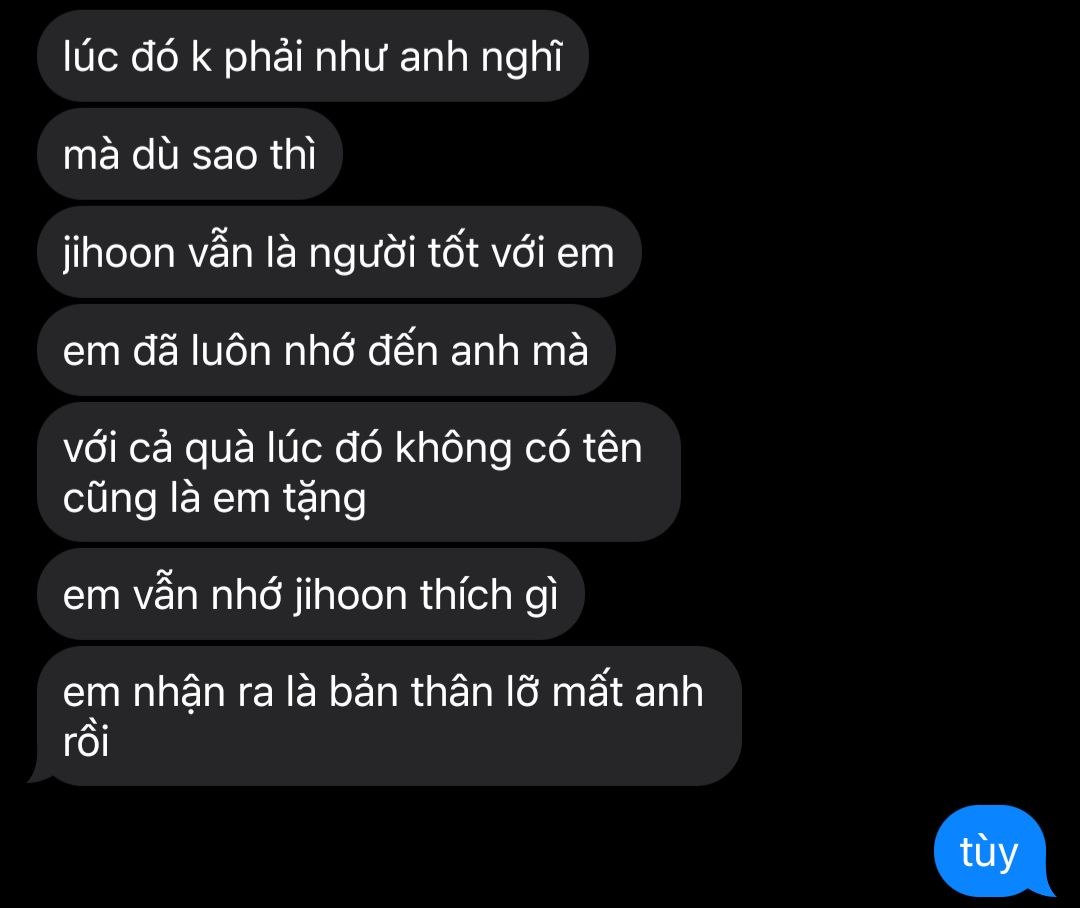Select the message 'lúc đó k phải như anh nghĩ'
Screen dimensions: 1080x908
click(313, 56)
